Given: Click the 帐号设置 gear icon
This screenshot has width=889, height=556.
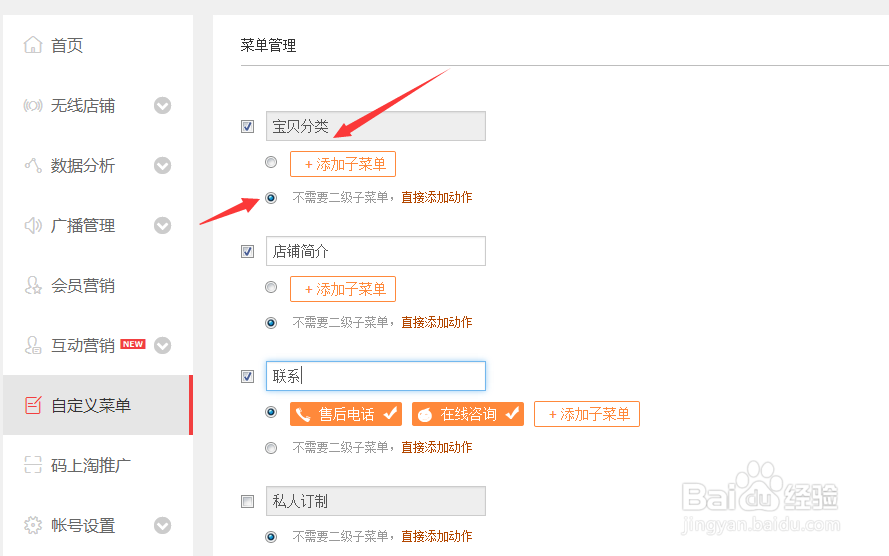Looking at the screenshot, I should tap(33, 525).
